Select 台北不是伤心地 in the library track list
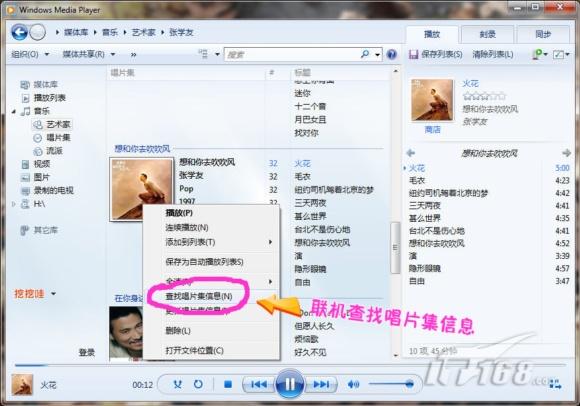Viewport: 580px width, 406px height. tap(322, 230)
